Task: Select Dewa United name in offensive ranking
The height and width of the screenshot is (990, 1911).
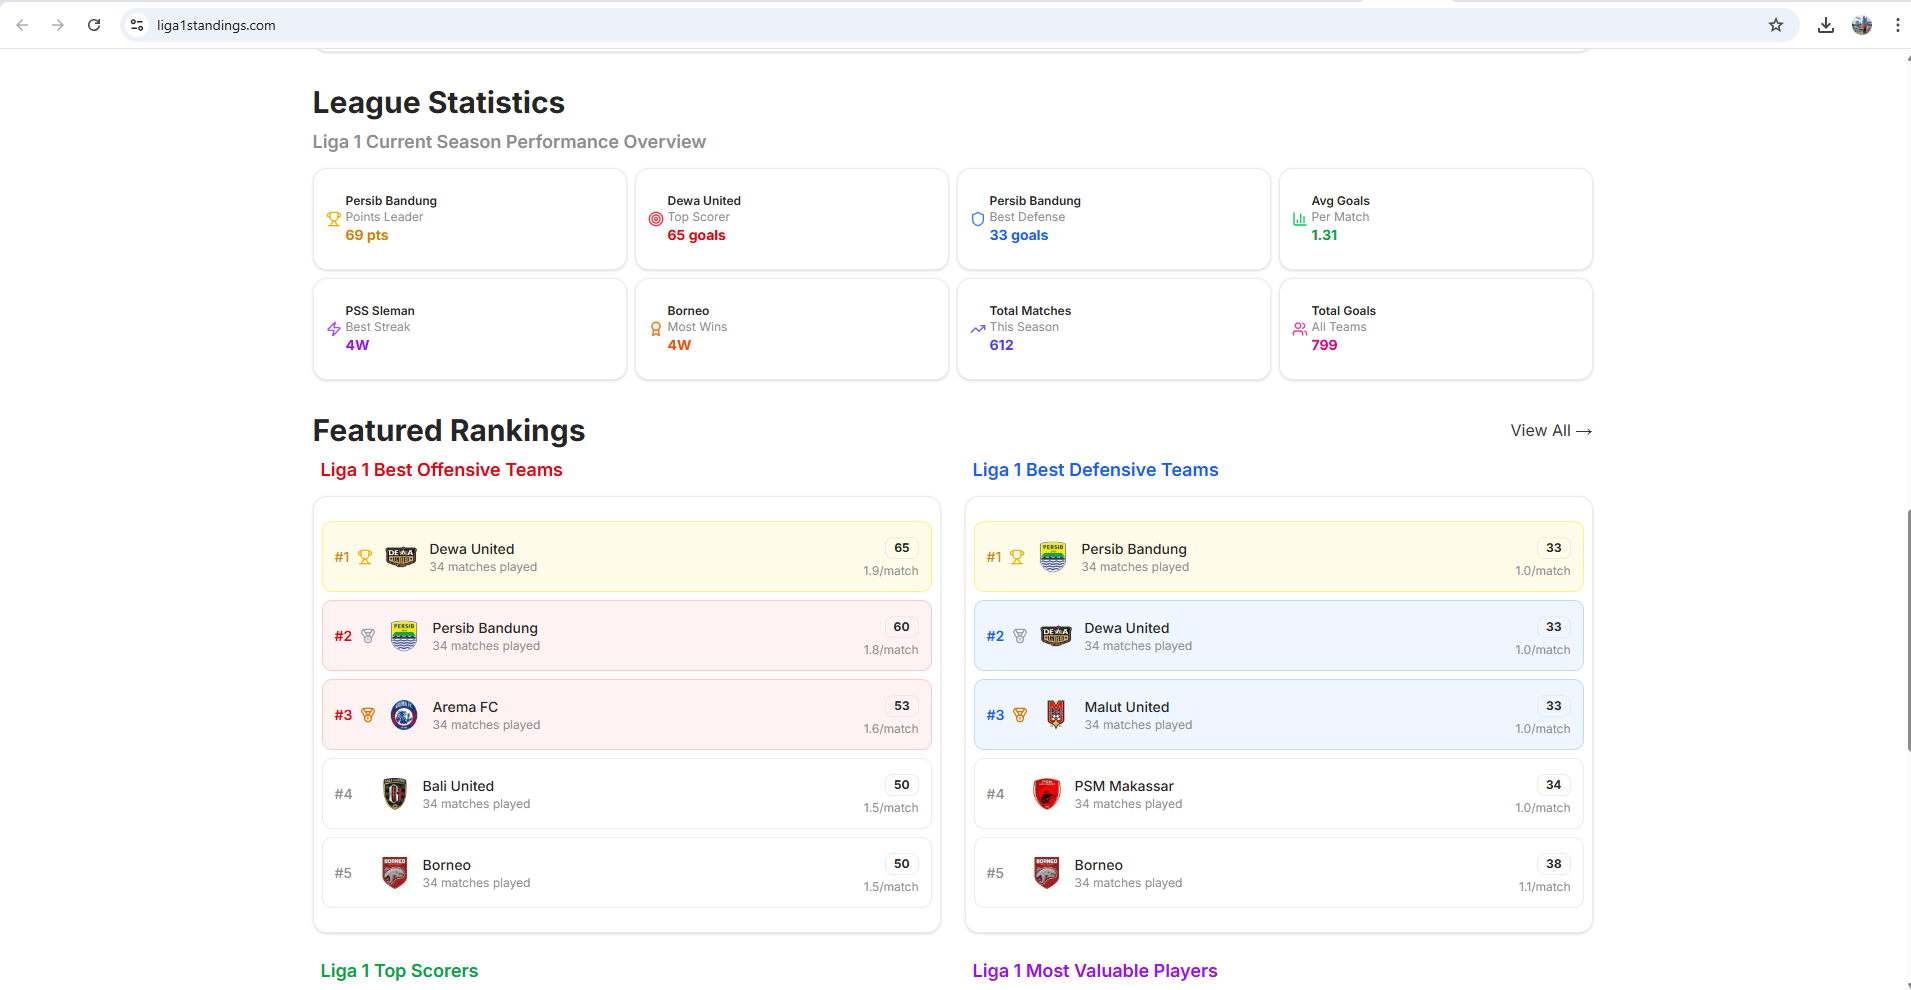Action: pos(472,549)
